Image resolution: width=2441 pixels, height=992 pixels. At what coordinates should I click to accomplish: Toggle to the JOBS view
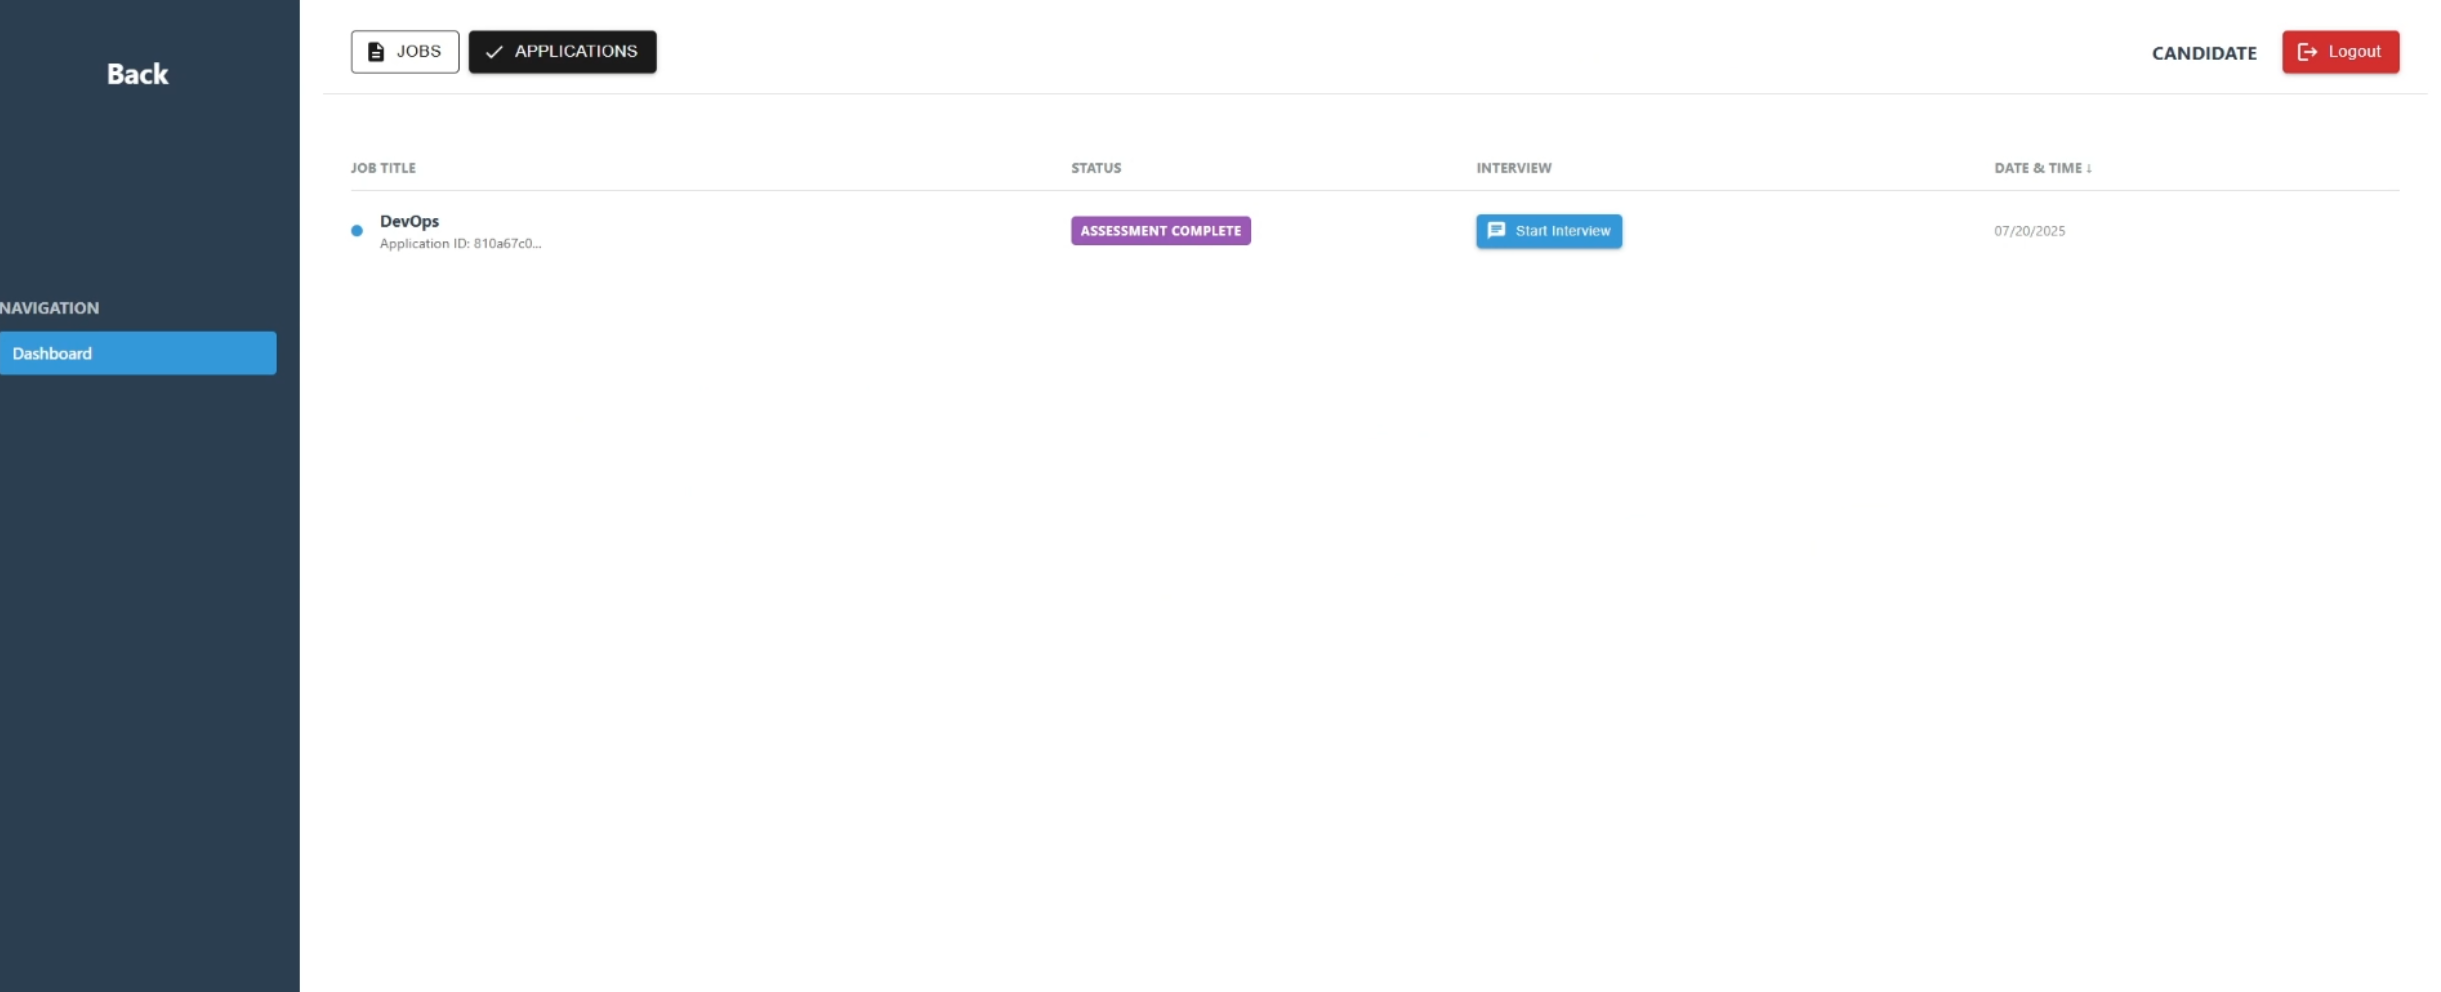[404, 51]
